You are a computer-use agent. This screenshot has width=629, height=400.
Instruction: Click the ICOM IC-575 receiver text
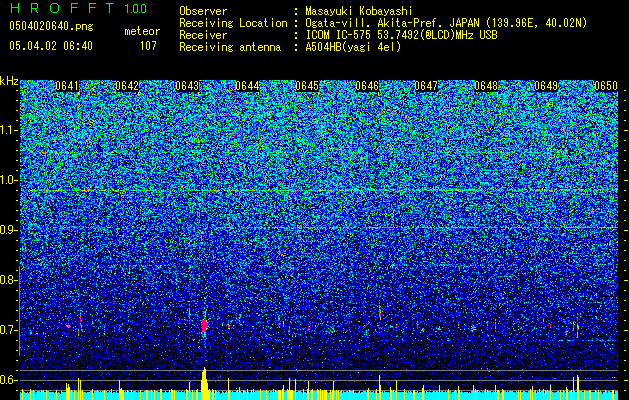tap(401, 35)
